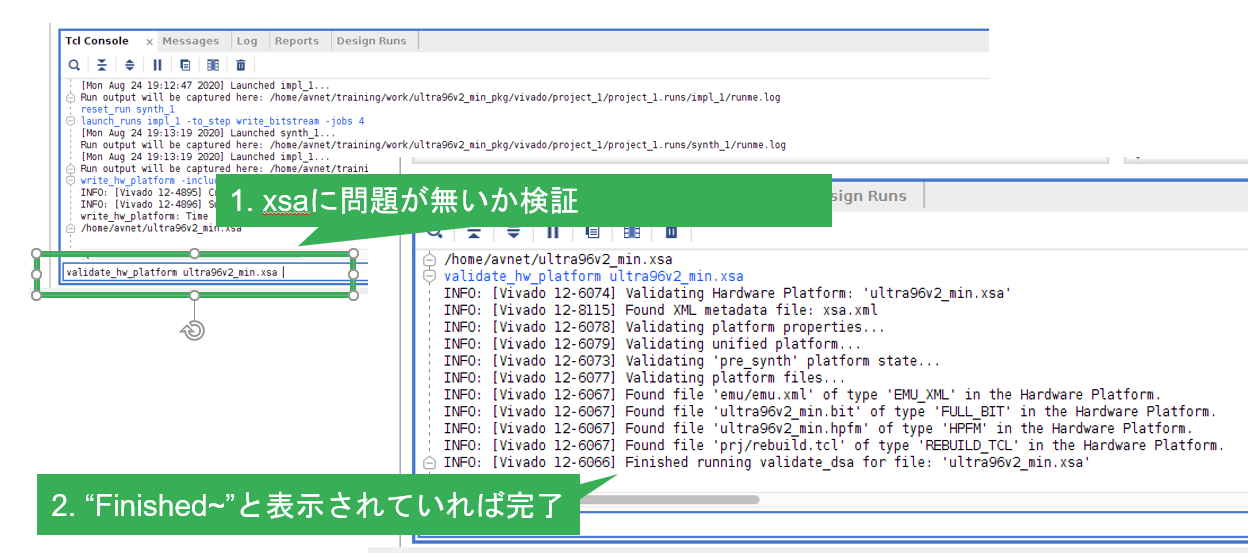Screen dimensions: 1248x553
Task: Open the Reports tab
Action: tap(297, 41)
